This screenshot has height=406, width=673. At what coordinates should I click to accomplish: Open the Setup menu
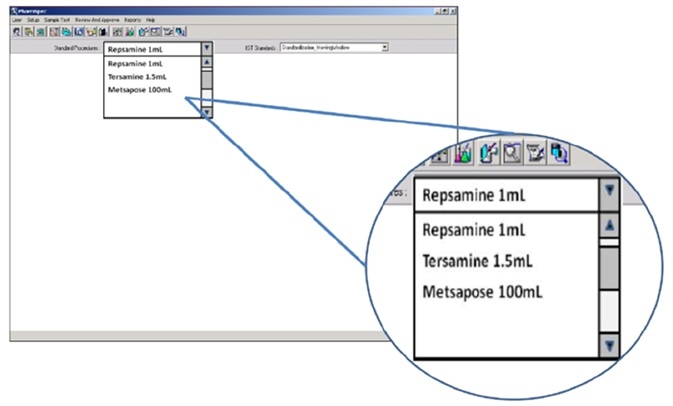(33, 20)
